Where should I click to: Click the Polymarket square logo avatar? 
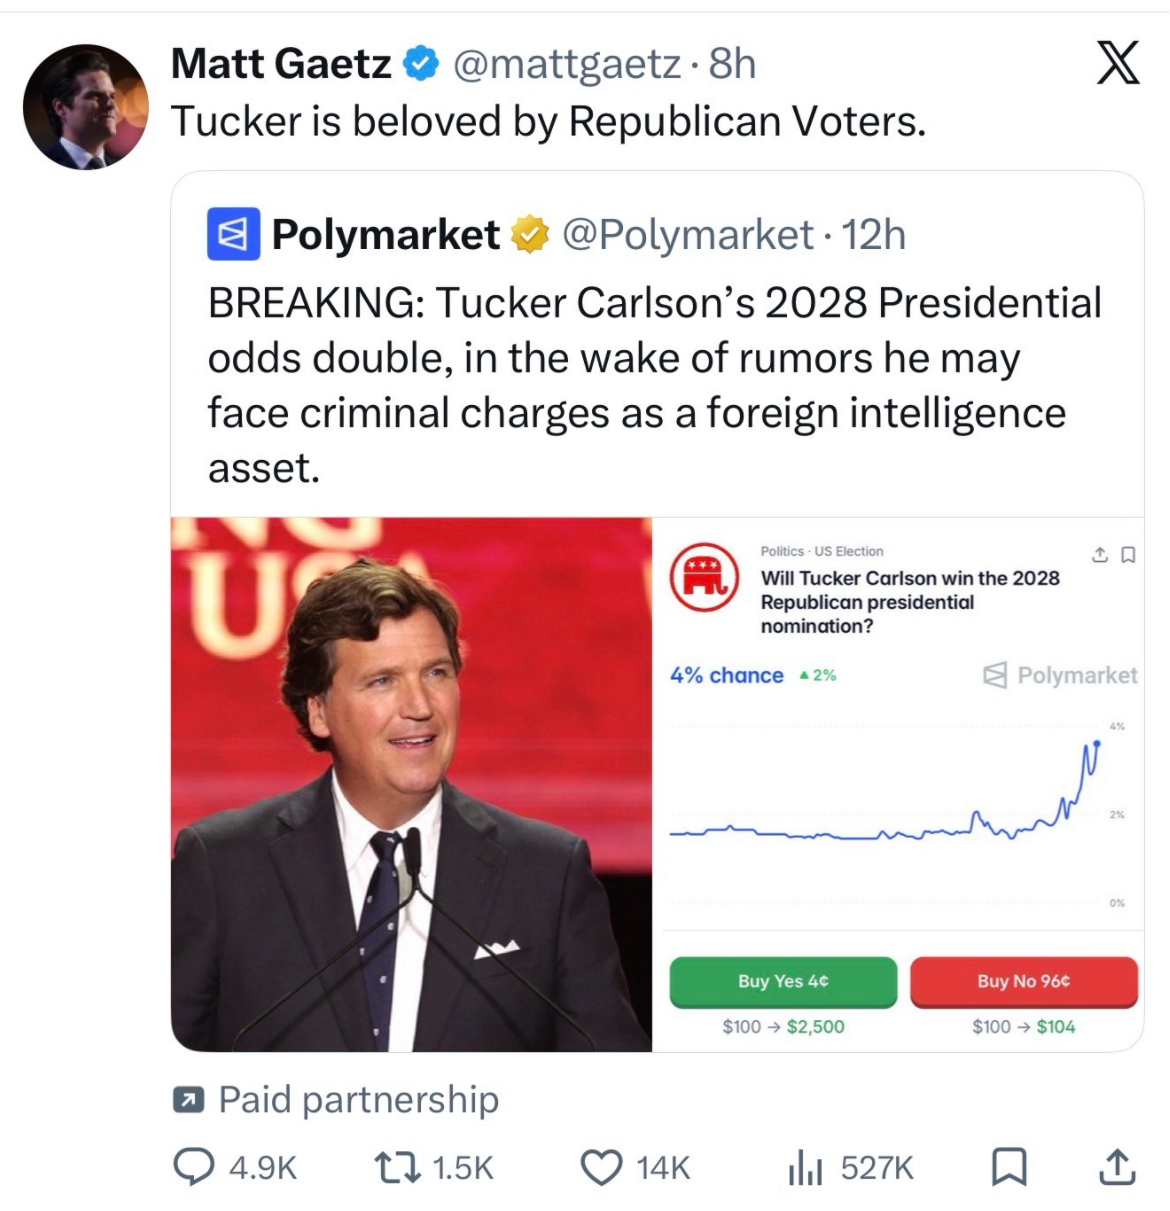[234, 234]
